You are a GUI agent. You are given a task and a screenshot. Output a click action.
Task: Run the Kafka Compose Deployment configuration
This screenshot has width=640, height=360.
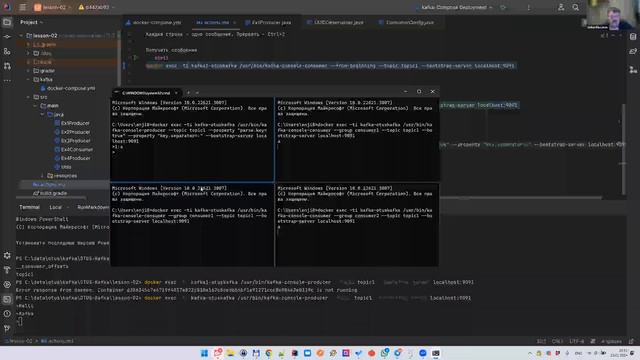tap(503, 7)
